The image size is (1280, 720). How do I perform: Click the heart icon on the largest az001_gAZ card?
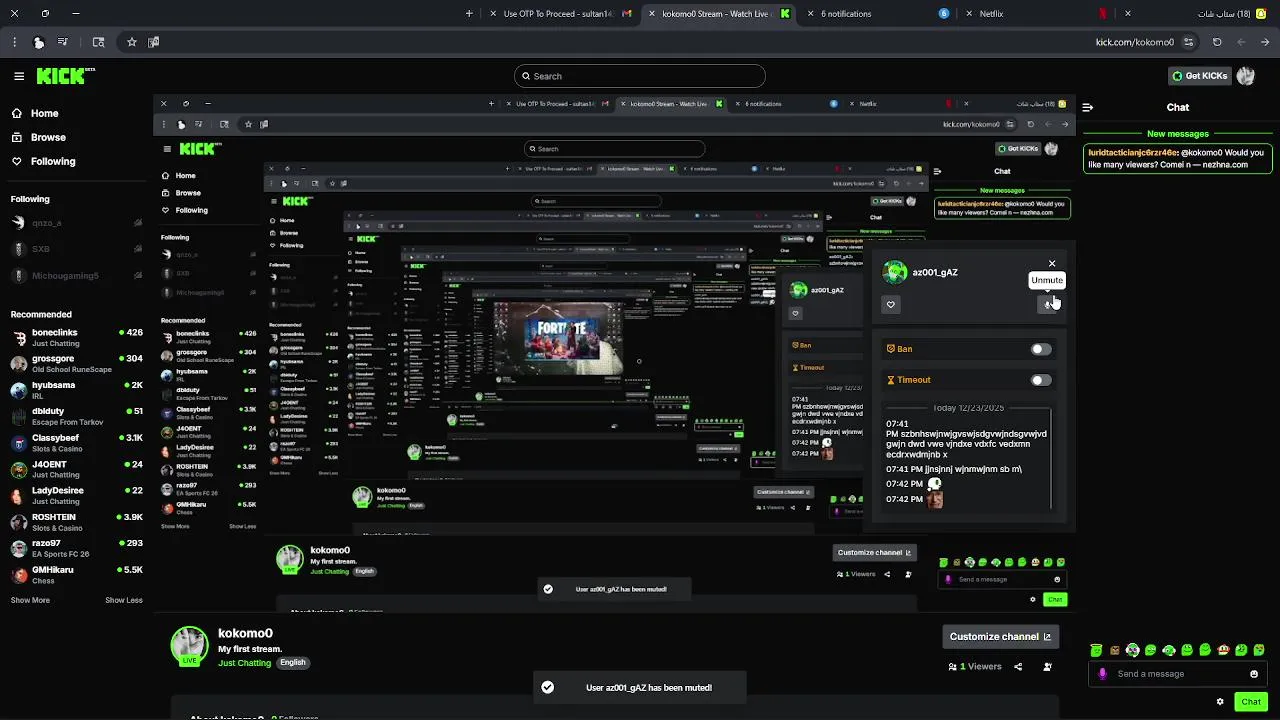click(890, 305)
